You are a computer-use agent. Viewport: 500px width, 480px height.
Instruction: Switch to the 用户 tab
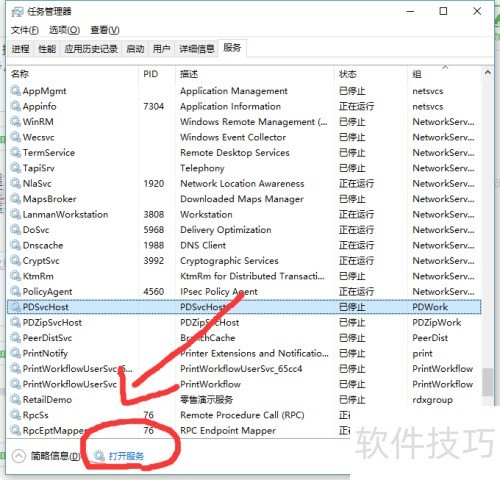[161, 49]
